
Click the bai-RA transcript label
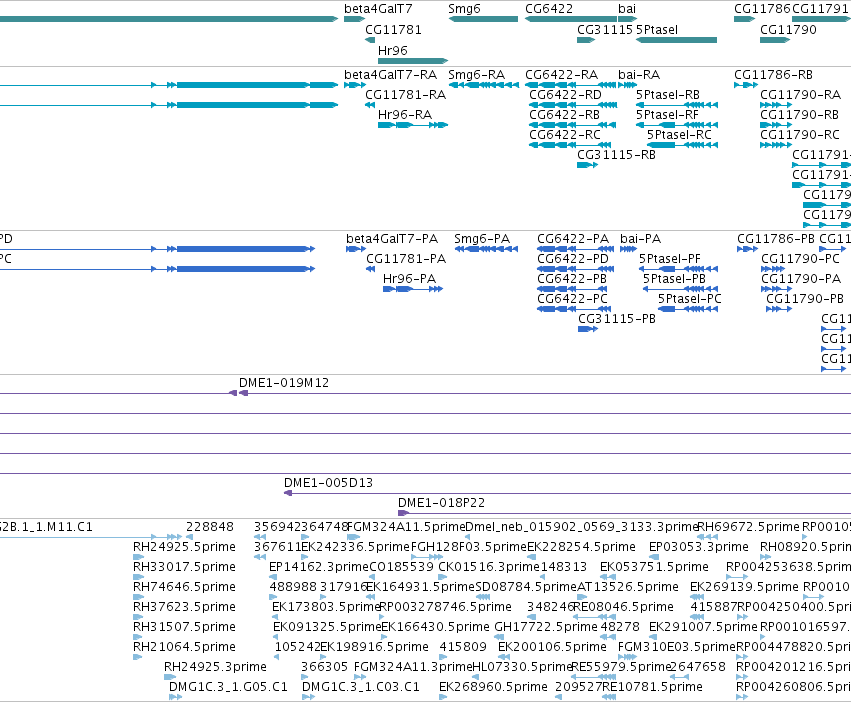point(639,74)
